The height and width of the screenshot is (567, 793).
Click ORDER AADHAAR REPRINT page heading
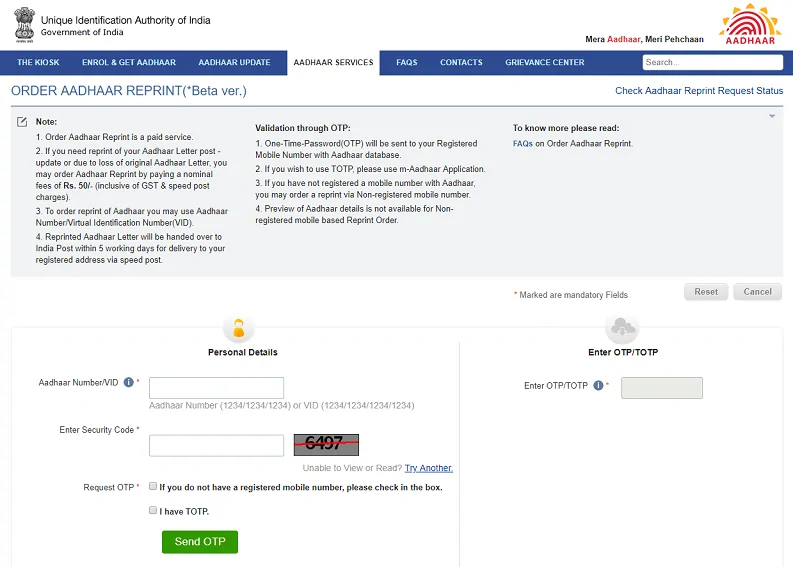129,91
